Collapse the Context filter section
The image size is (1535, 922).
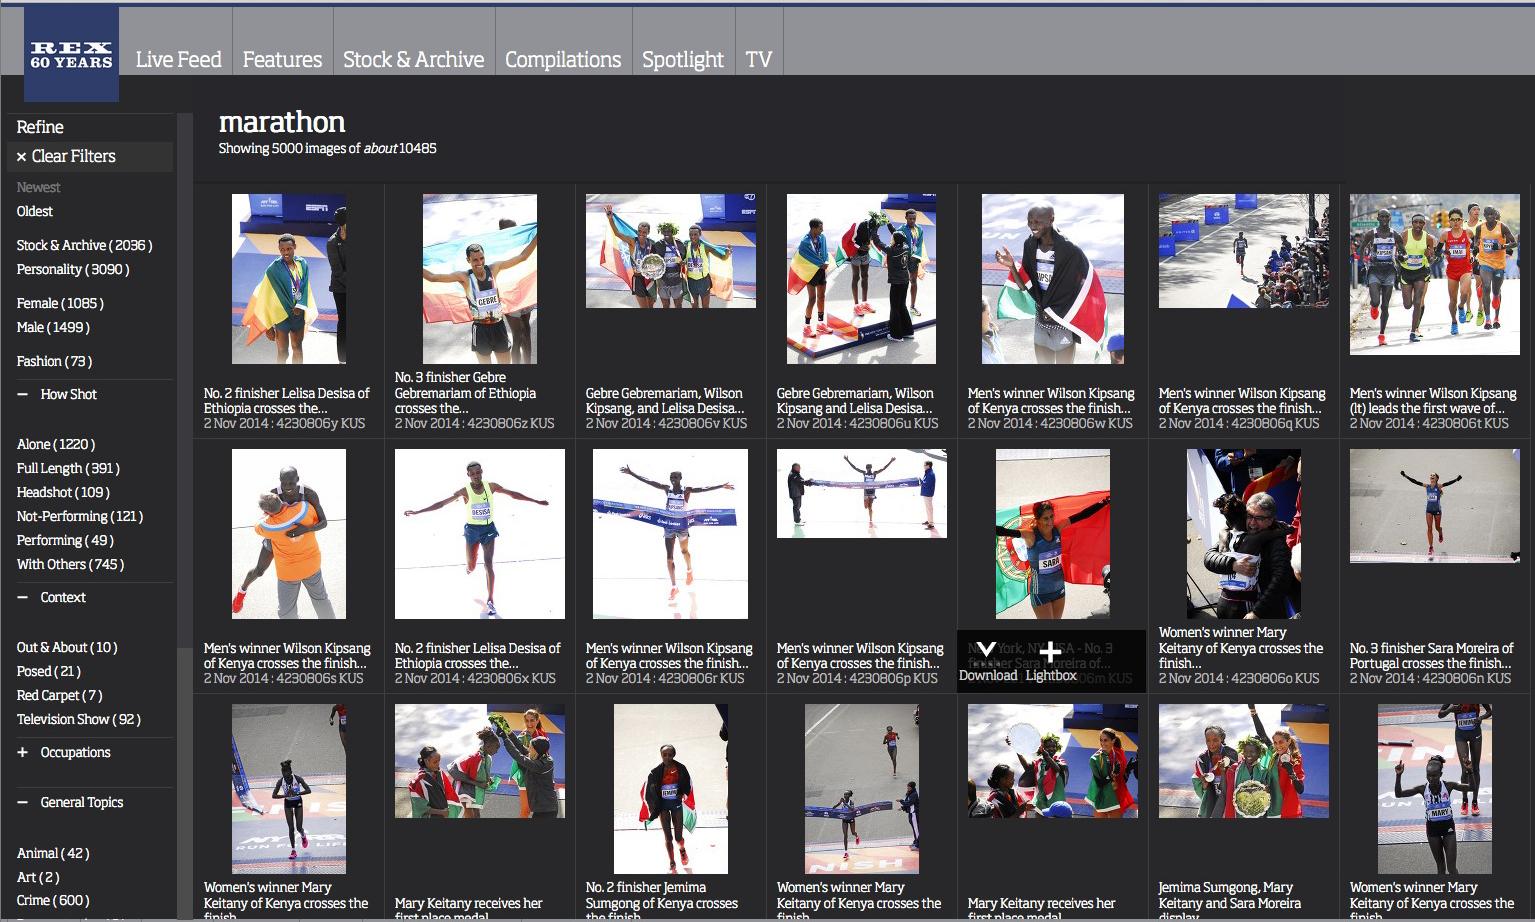(23, 598)
